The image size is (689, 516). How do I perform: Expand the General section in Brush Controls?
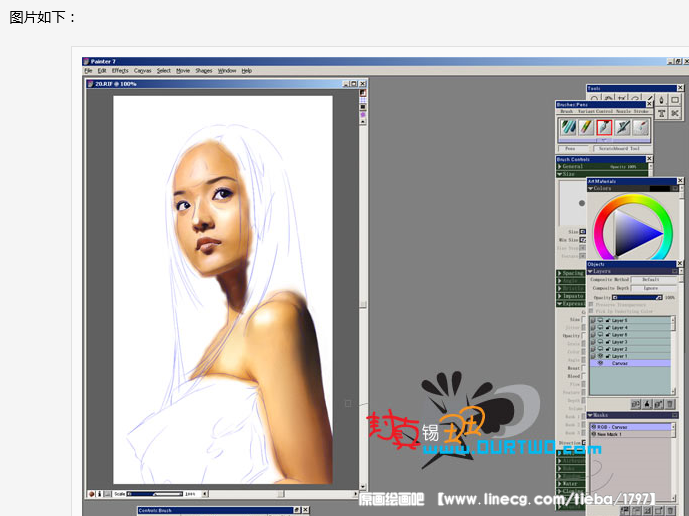(560, 167)
